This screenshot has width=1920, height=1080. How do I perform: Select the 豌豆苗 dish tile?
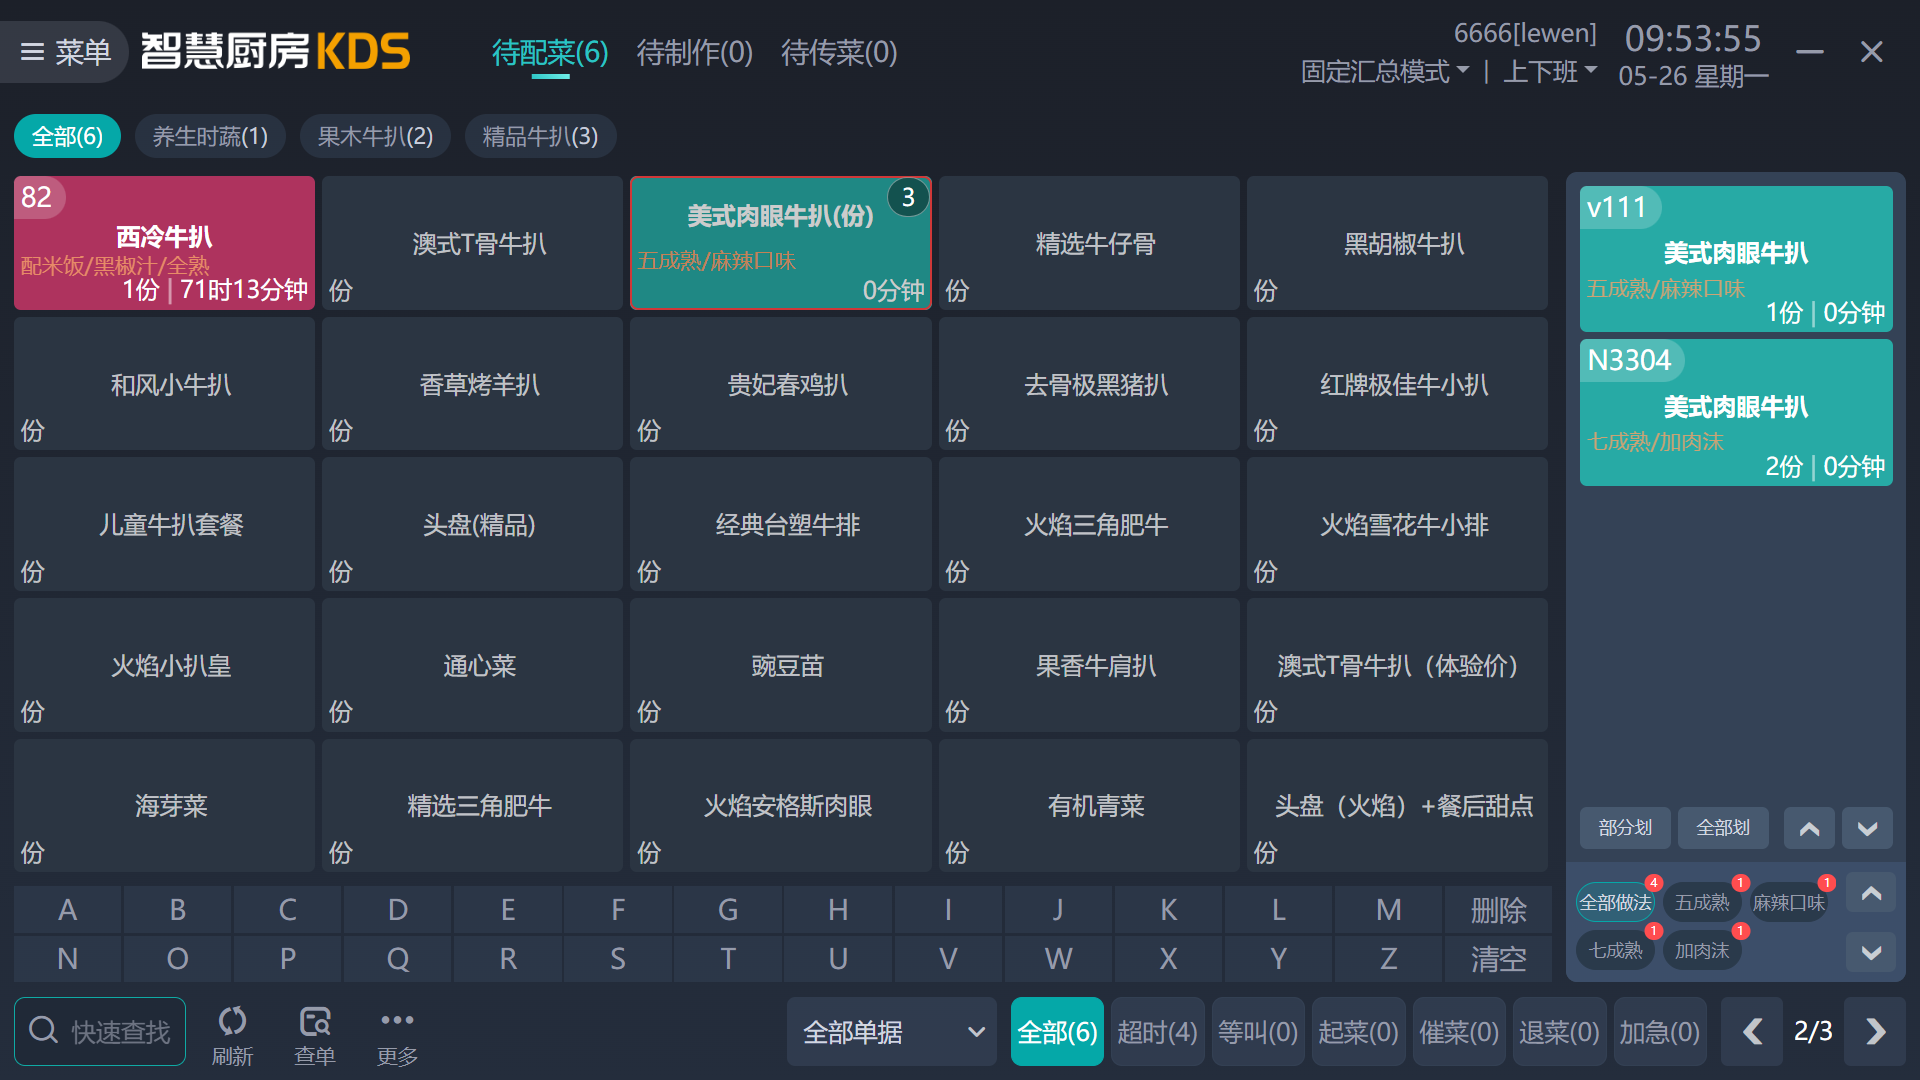coord(780,665)
